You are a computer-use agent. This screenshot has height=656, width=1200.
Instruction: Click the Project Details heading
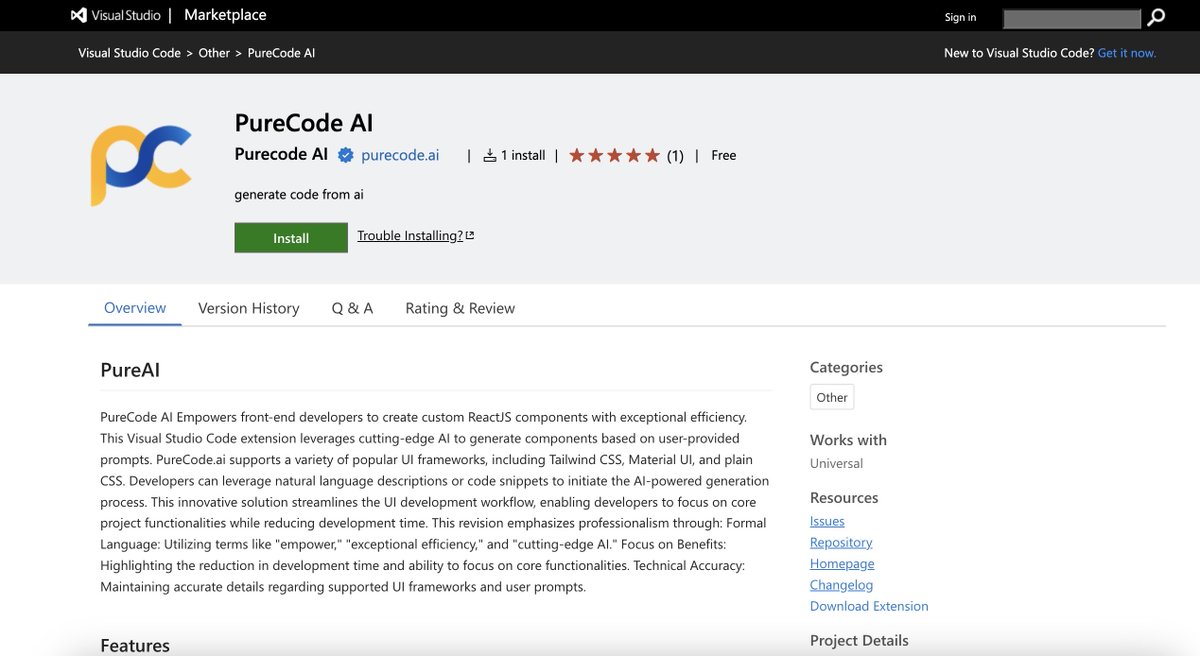coord(859,640)
